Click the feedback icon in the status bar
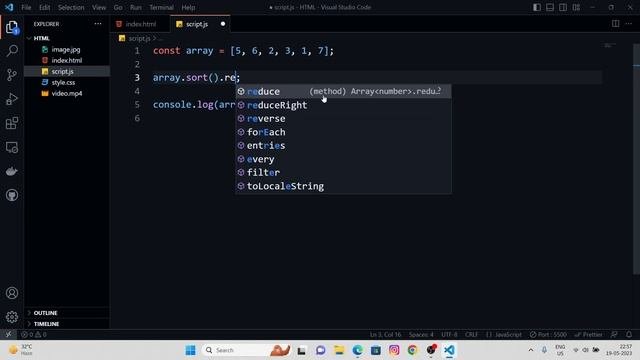Viewport: 640px width, 360px height. (x=614, y=334)
